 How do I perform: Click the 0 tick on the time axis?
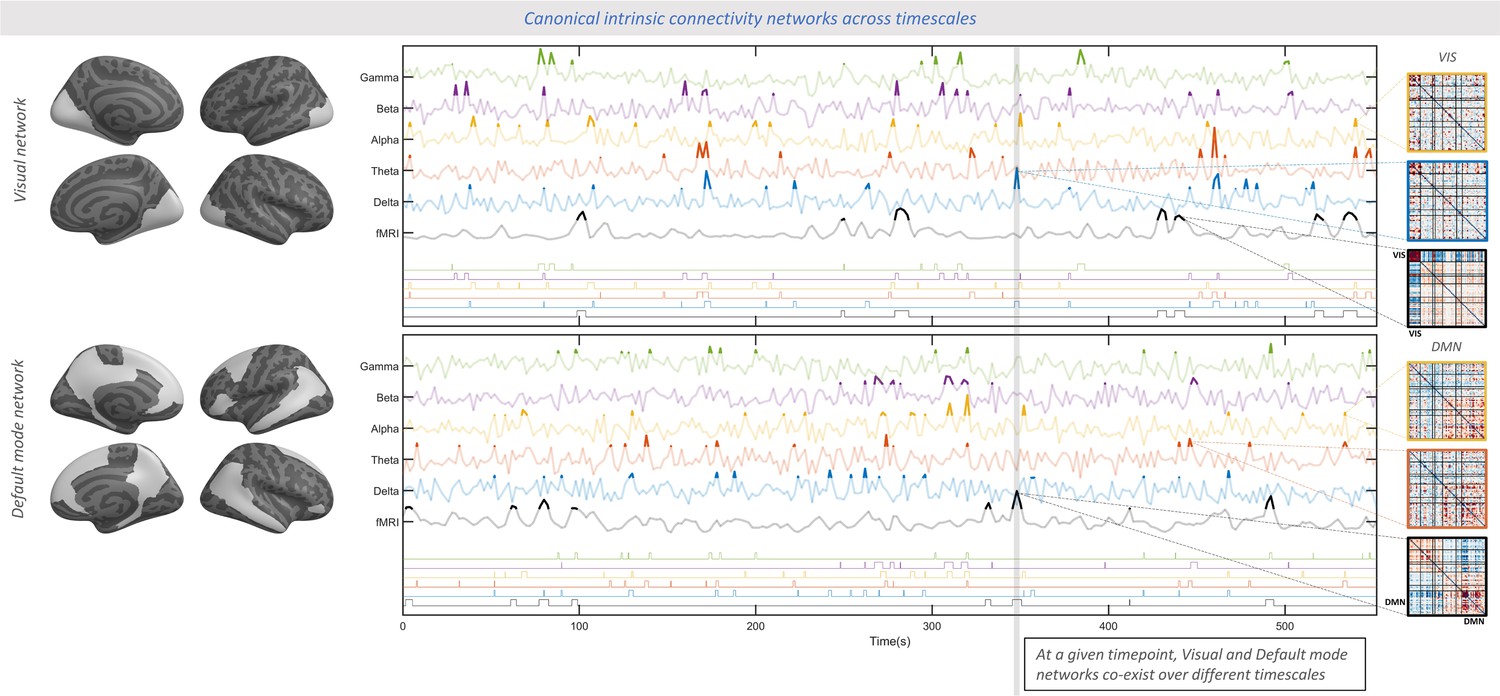coord(402,626)
